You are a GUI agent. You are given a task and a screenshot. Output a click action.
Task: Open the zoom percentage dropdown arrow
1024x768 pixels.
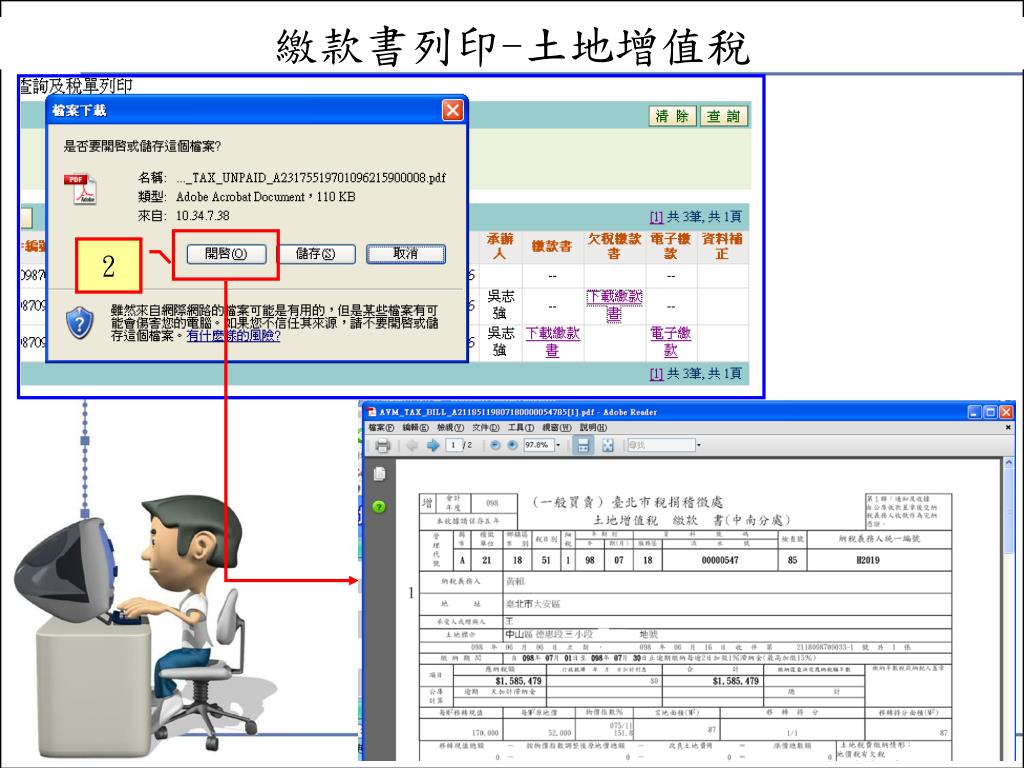pyautogui.click(x=558, y=445)
